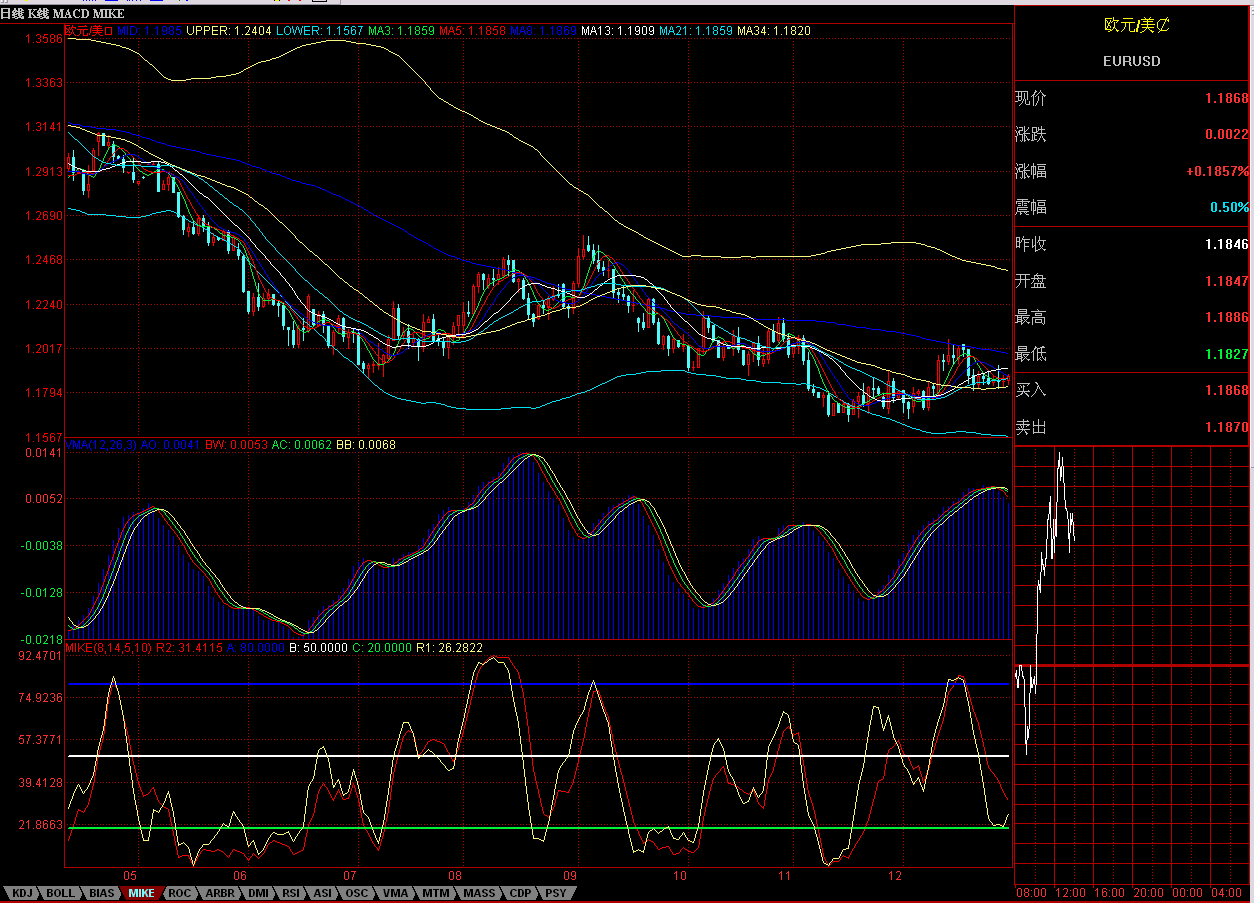1254x903 pixels.
Task: Switch to the BOLL indicator tab
Action: point(60,893)
